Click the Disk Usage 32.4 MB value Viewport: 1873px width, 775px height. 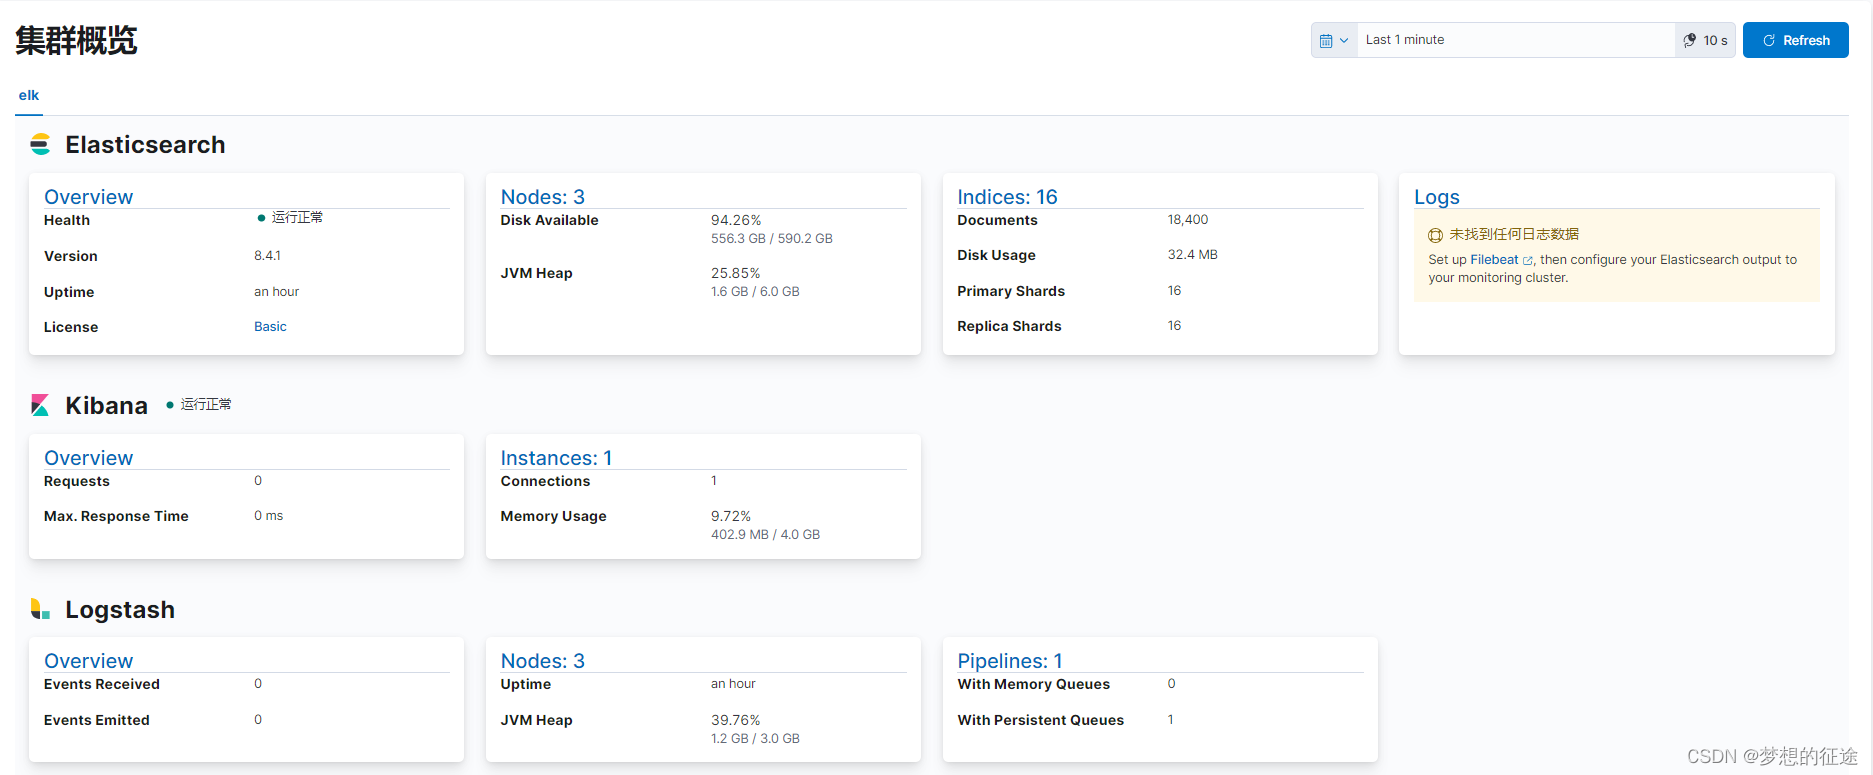pos(1193,255)
